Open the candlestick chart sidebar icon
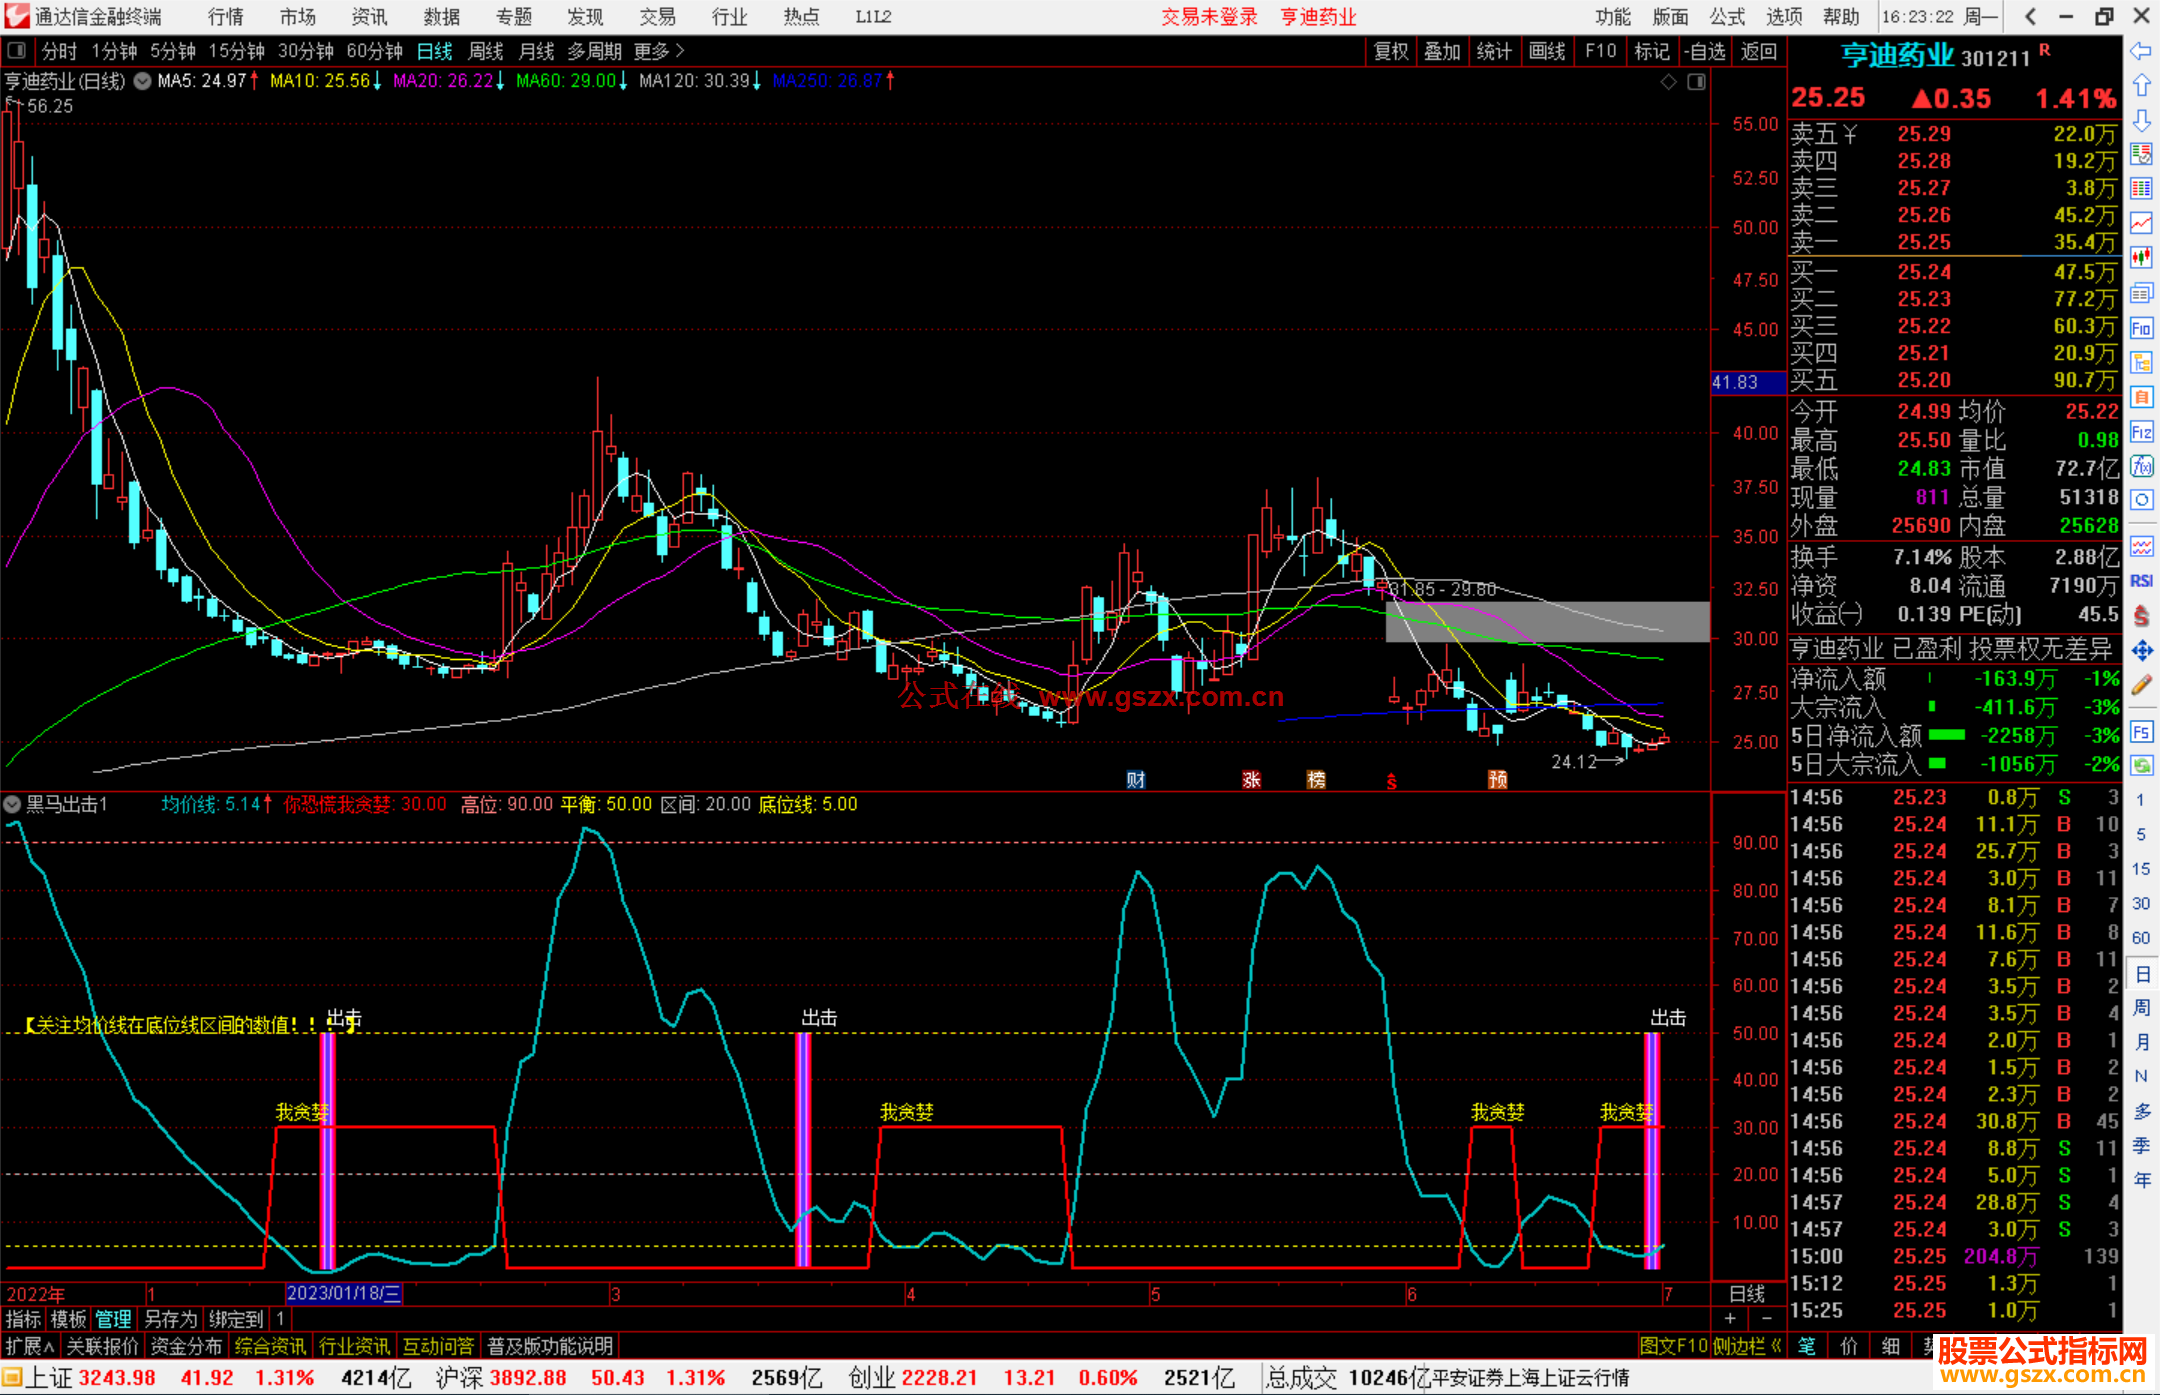 2141,258
